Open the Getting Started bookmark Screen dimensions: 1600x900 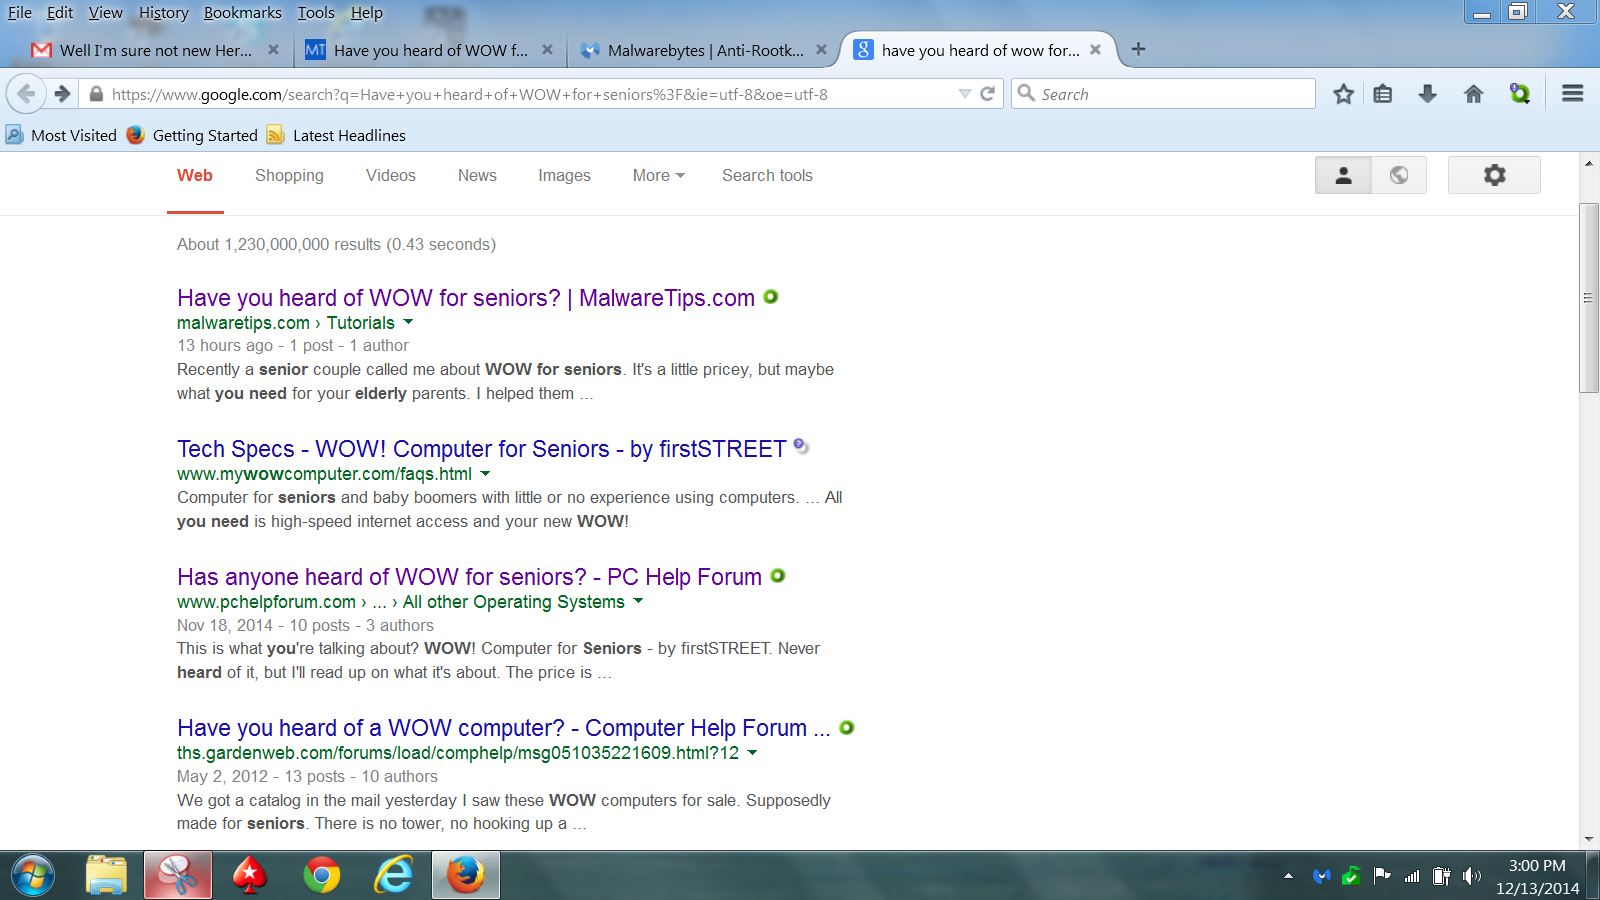[x=192, y=135]
